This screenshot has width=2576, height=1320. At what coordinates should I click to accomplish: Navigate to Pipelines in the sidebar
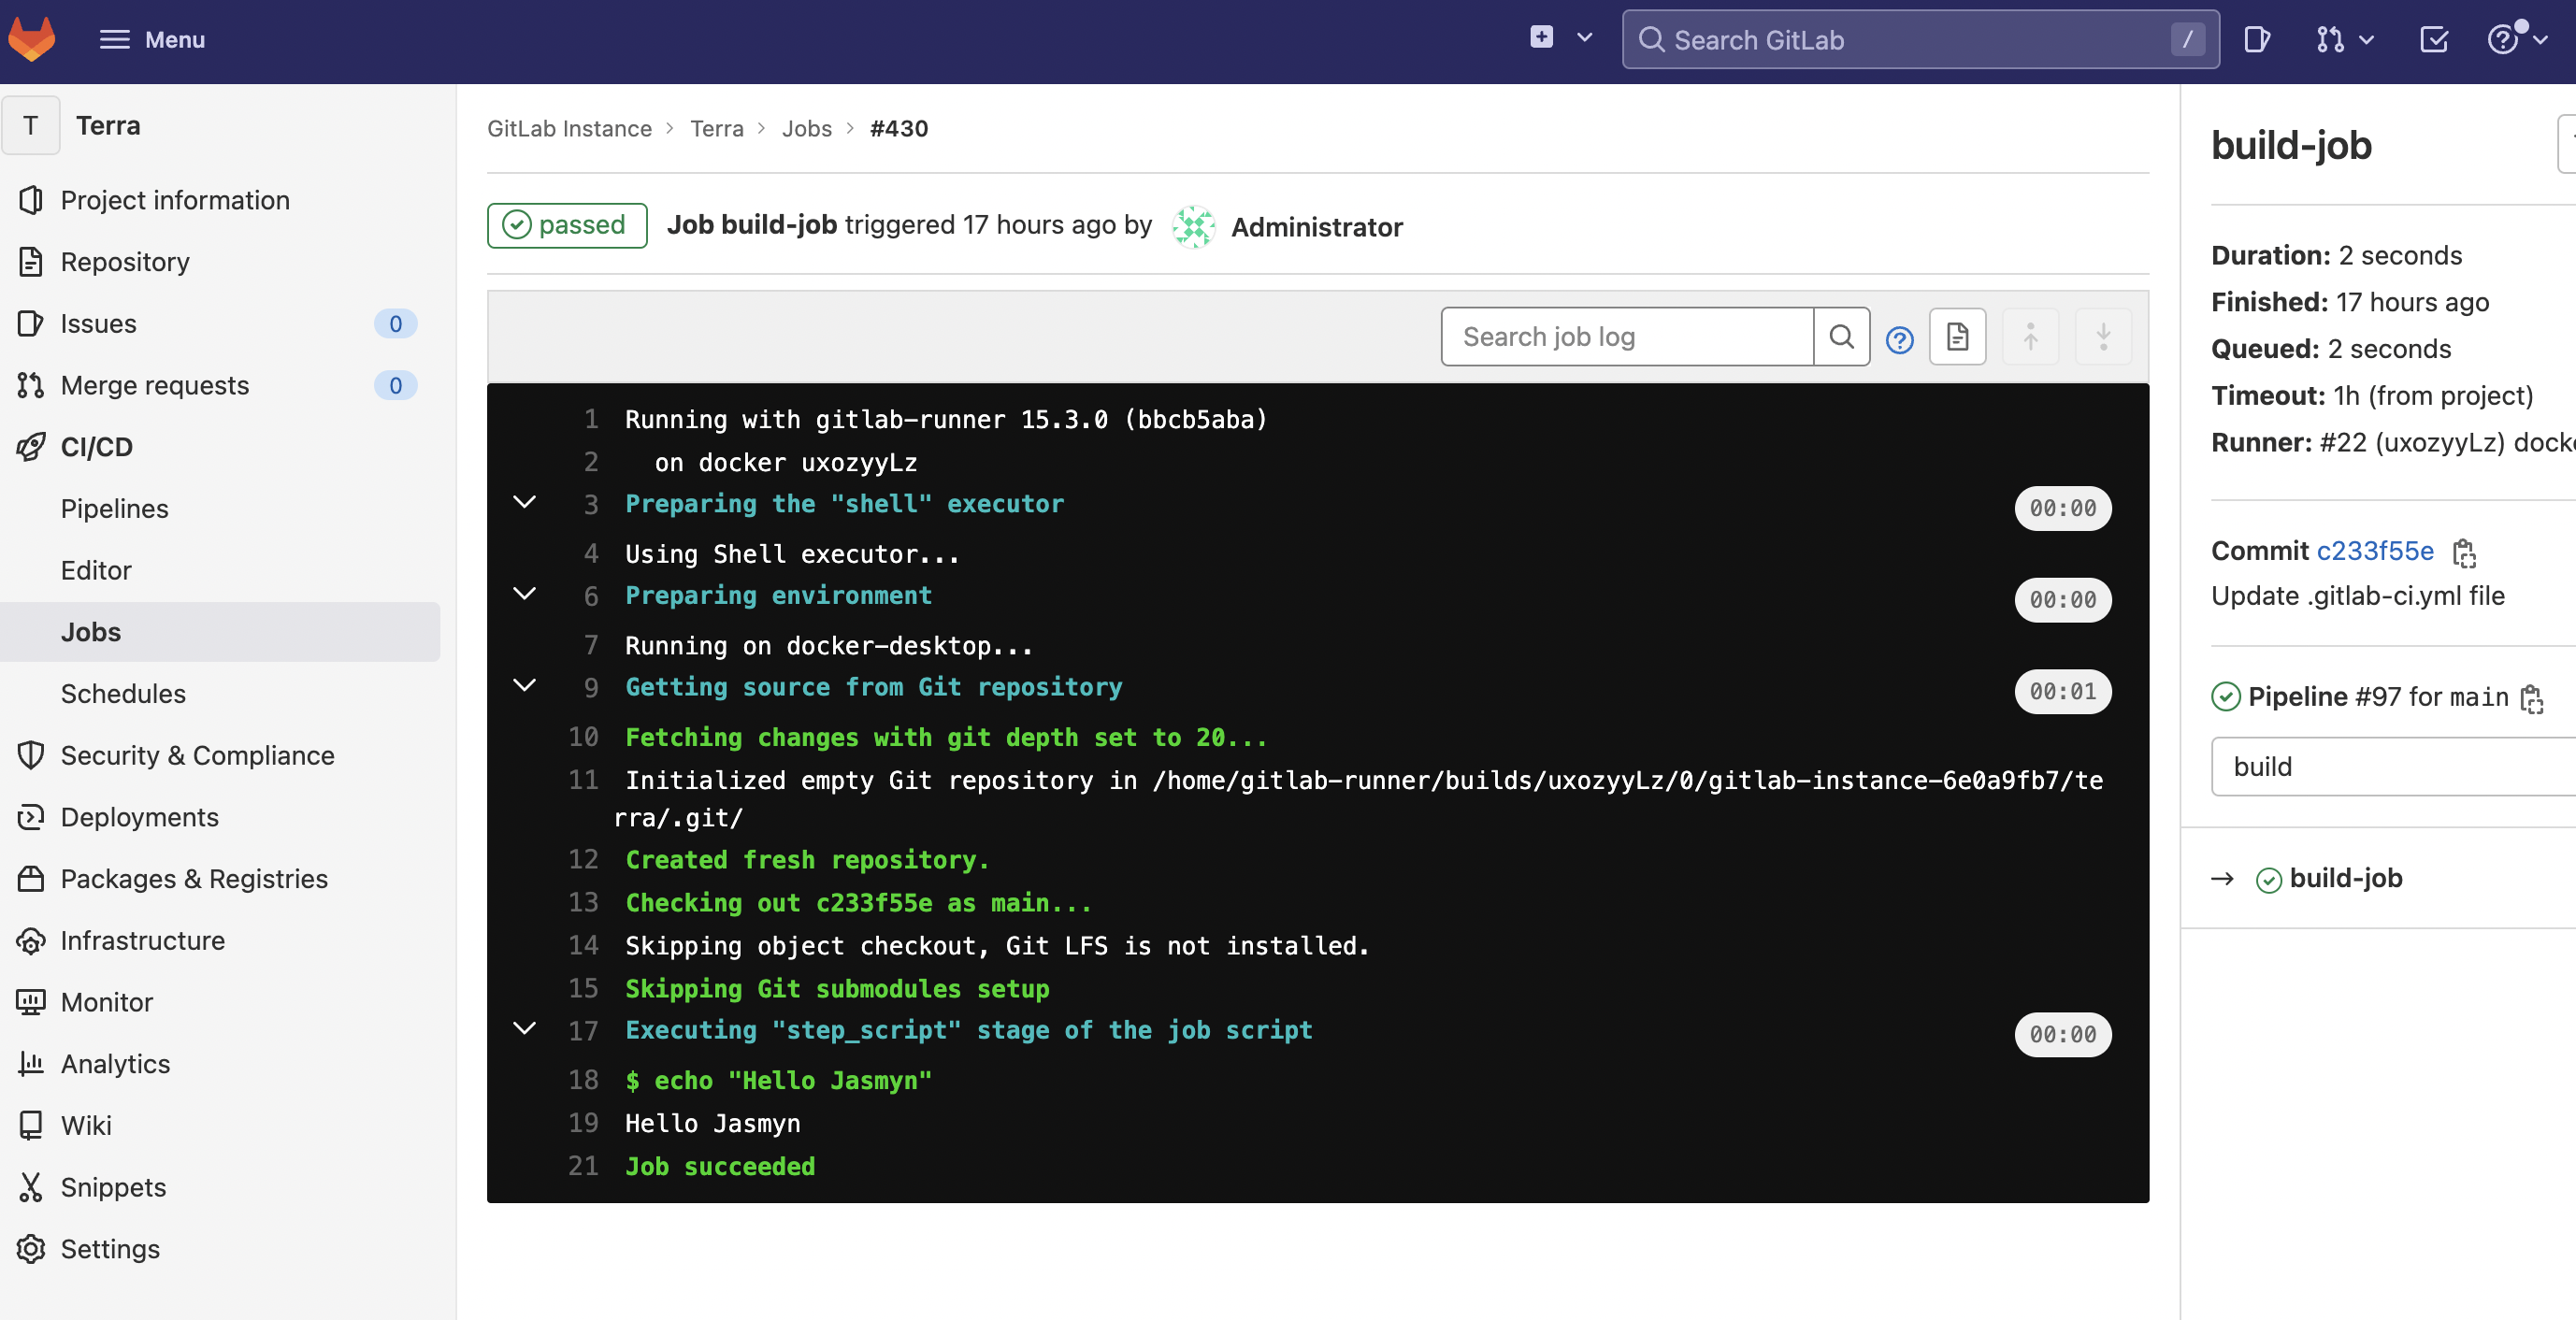[x=114, y=507]
